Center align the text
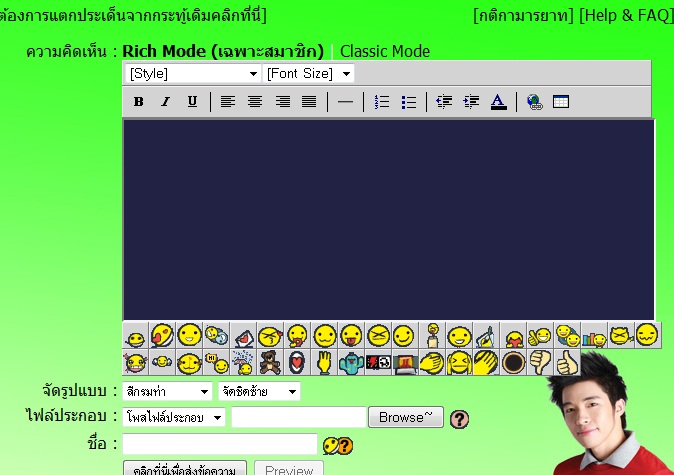The width and height of the screenshot is (674, 475). (255, 102)
